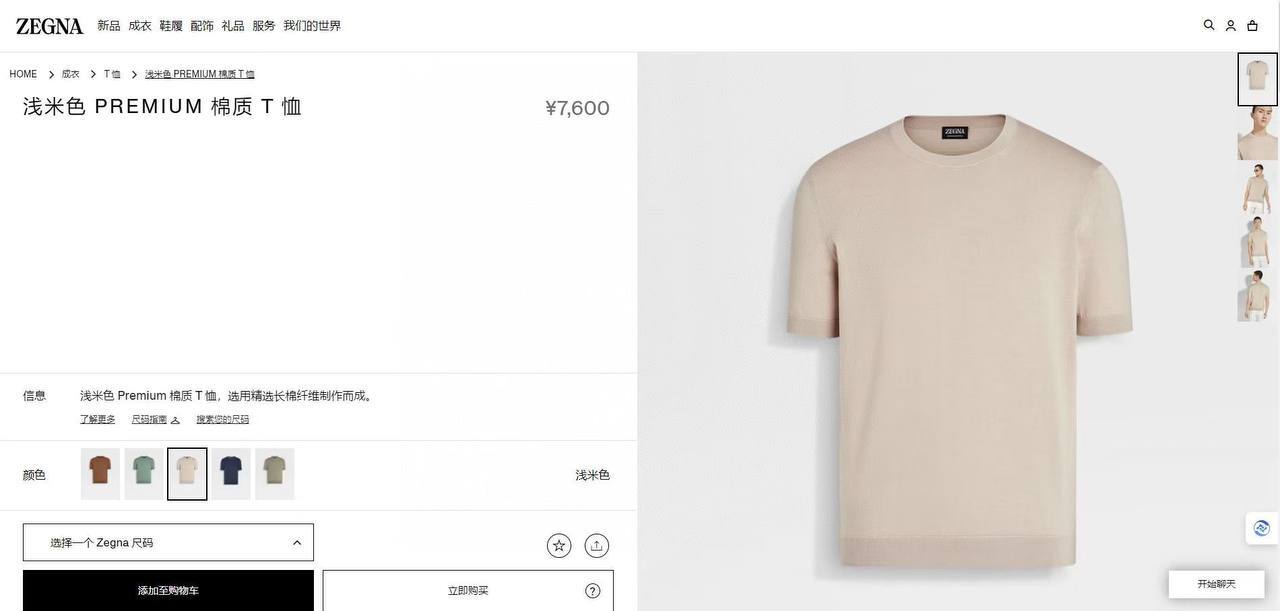Click the share upload icon
Viewport: 1280px width, 611px height.
(x=597, y=545)
